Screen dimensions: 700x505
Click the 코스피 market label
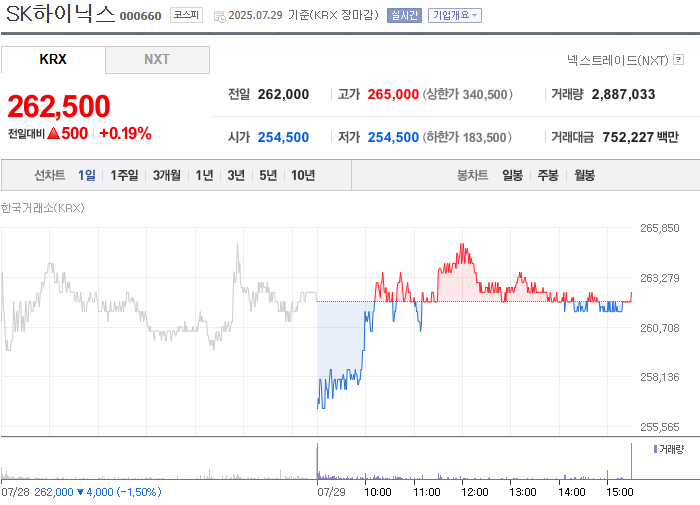pos(186,15)
